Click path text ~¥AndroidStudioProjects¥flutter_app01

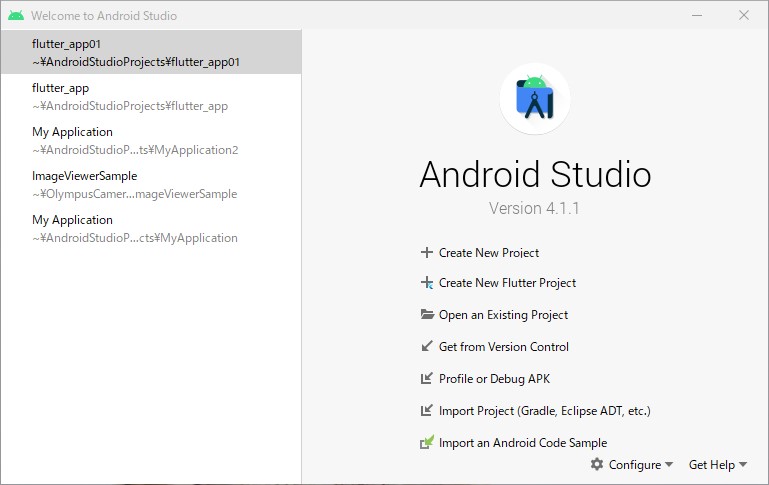tap(136, 62)
